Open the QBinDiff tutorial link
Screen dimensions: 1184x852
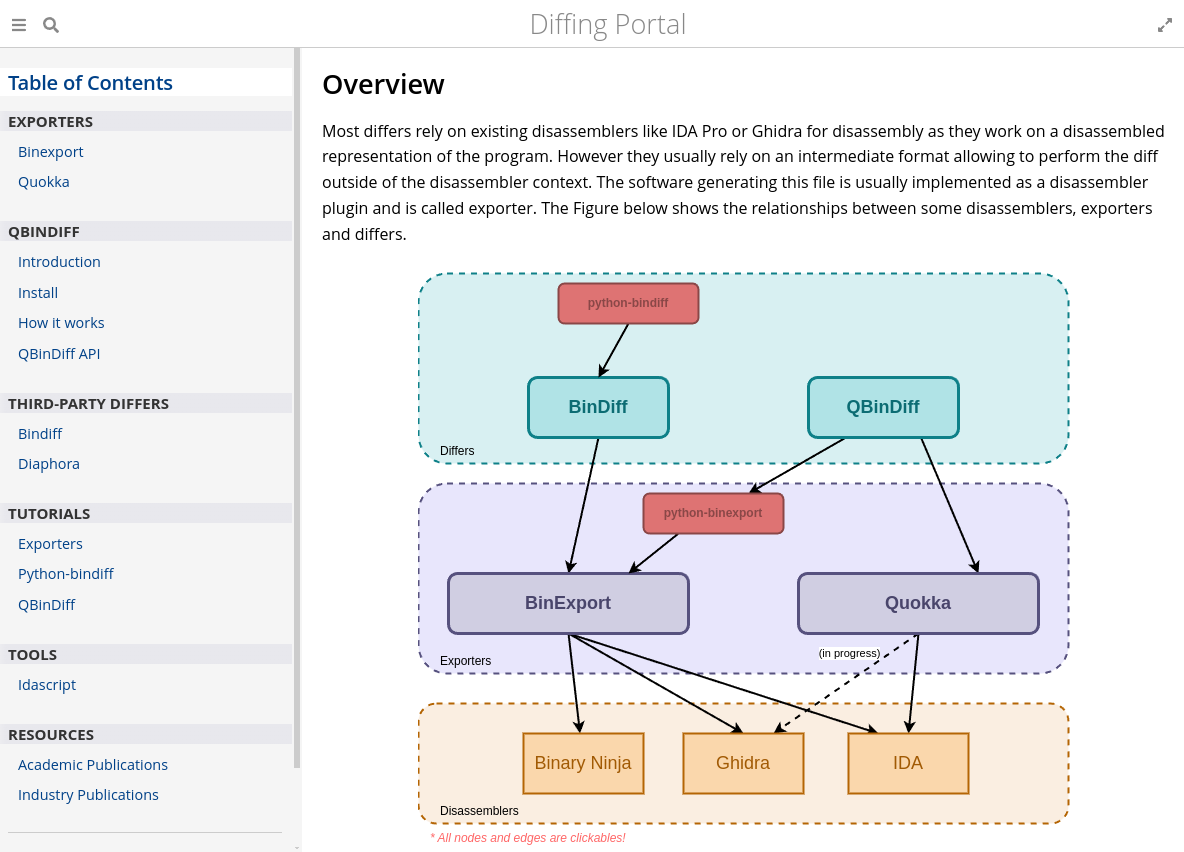[47, 605]
